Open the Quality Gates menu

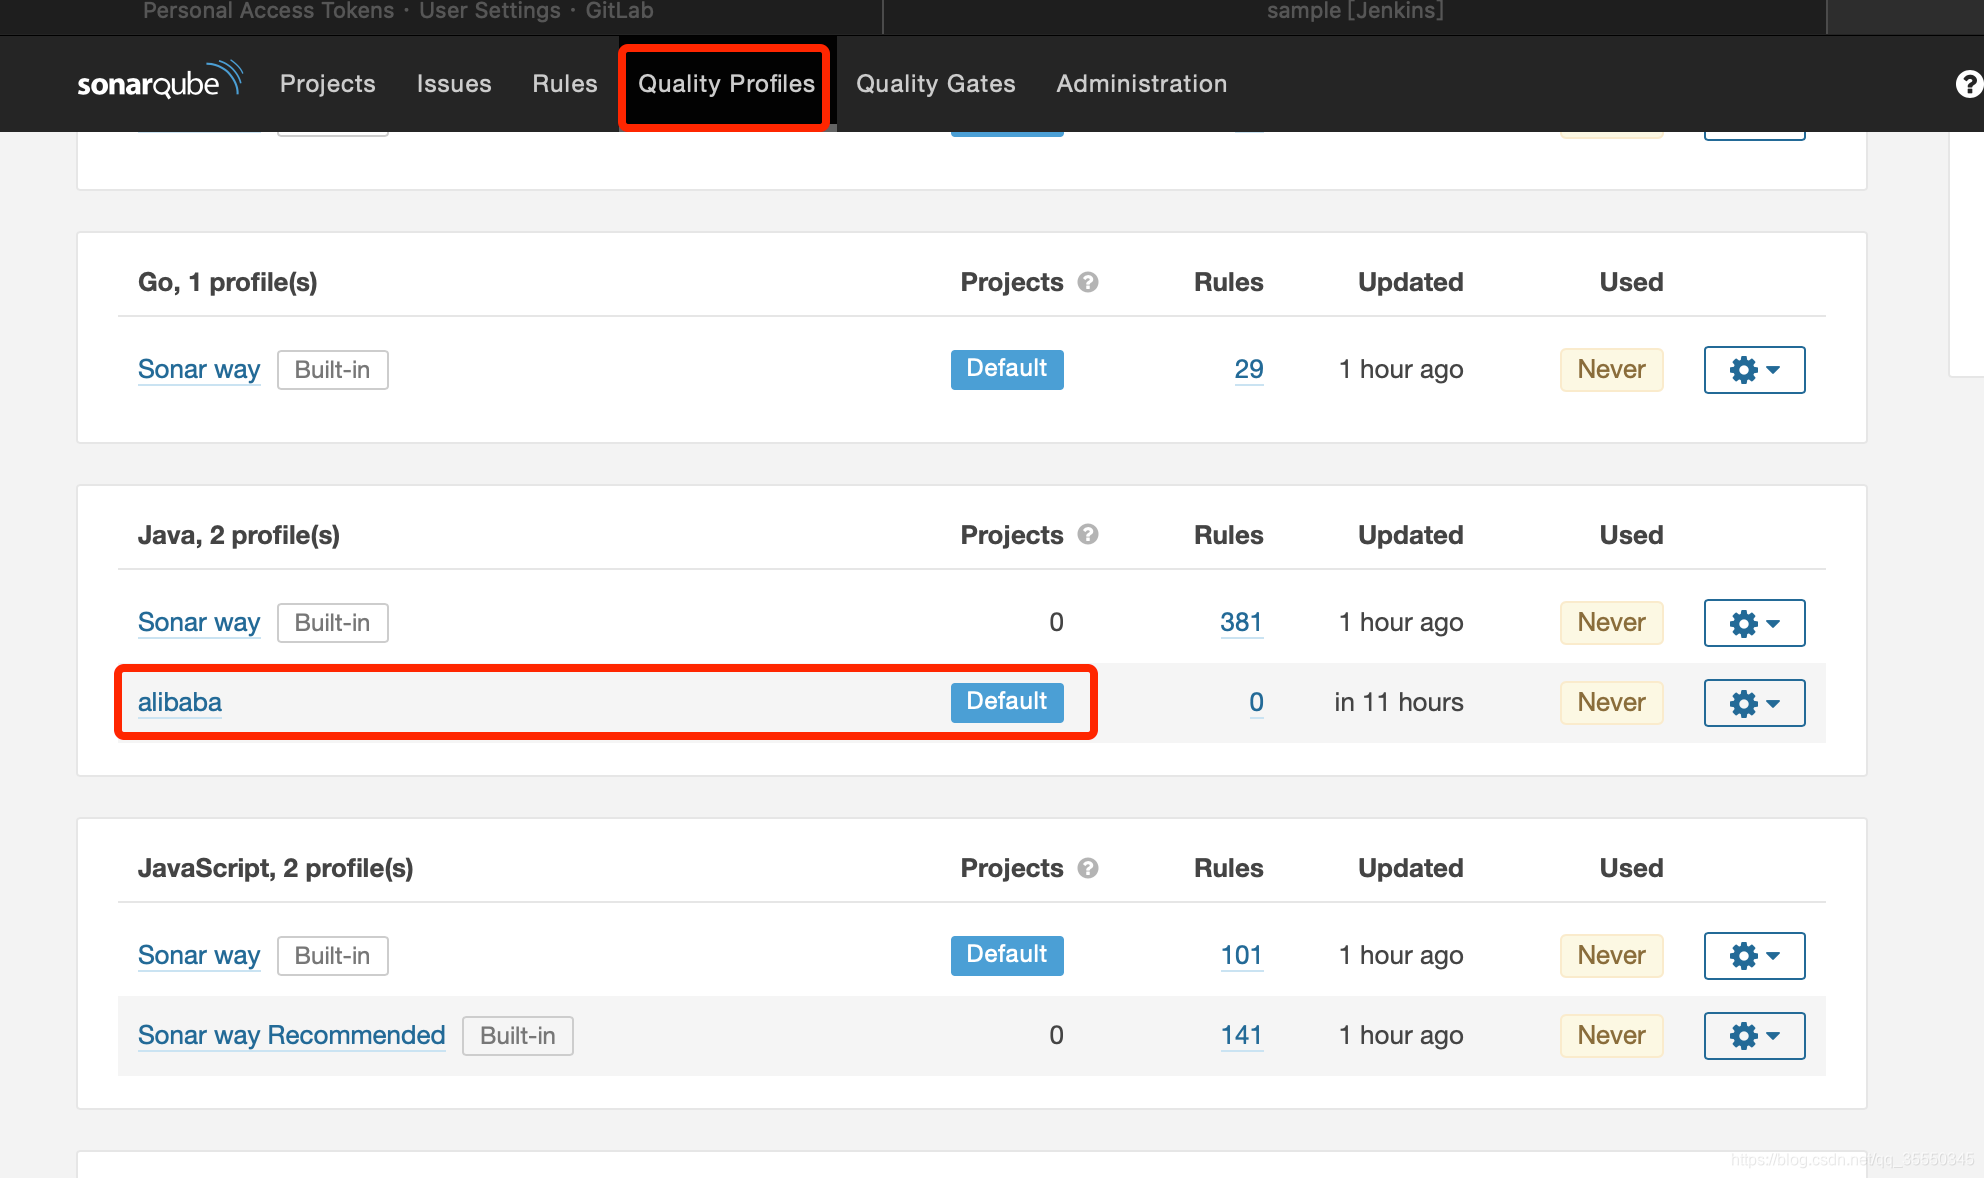[935, 84]
